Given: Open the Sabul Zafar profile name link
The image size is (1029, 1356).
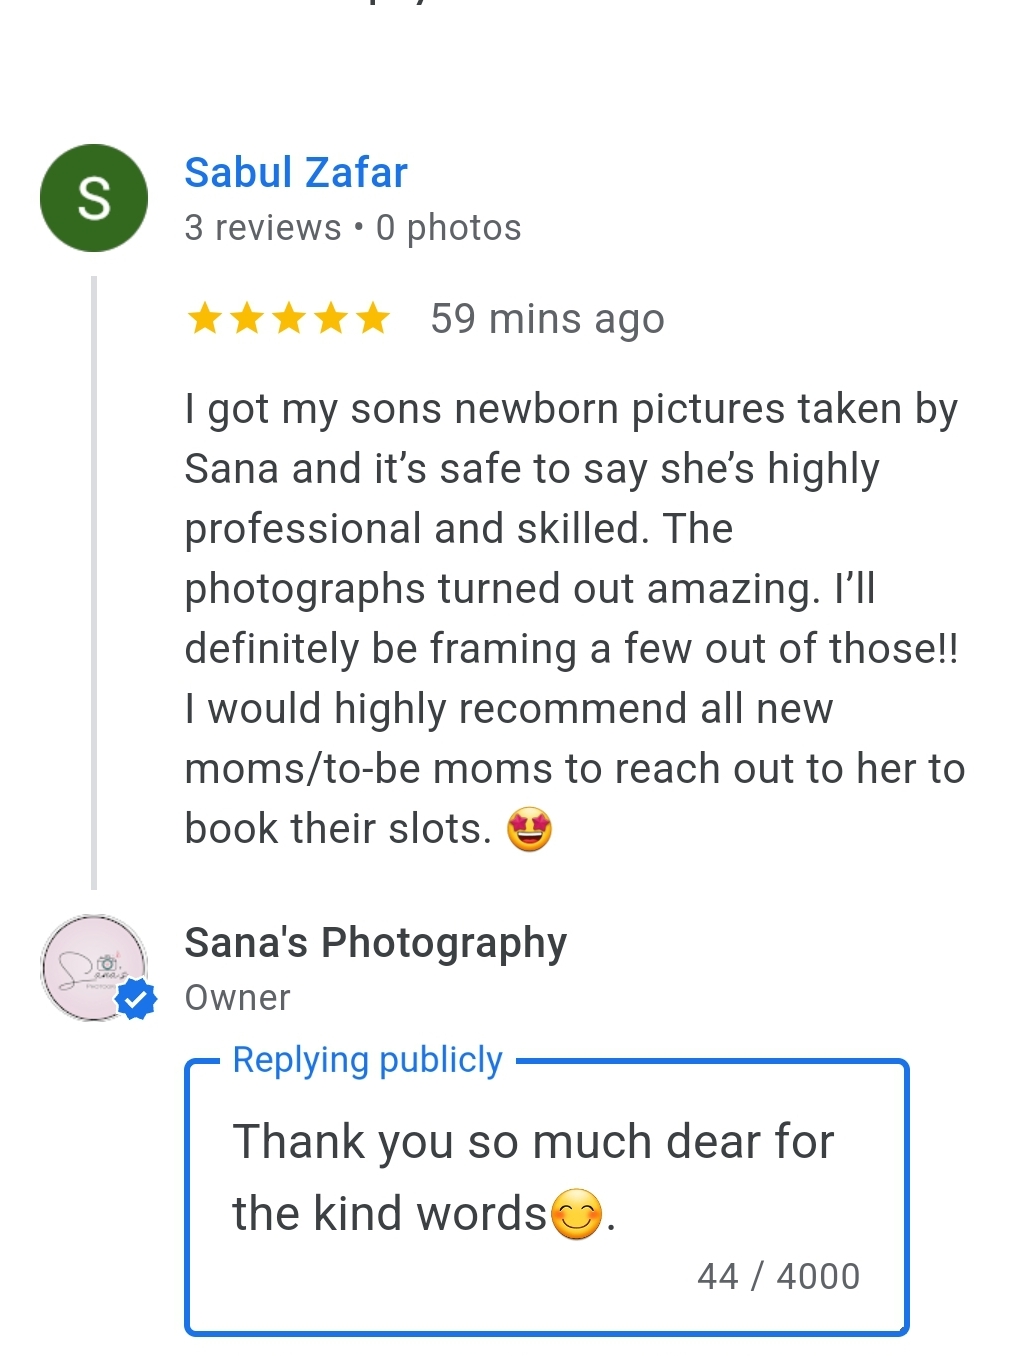Looking at the screenshot, I should tap(296, 173).
